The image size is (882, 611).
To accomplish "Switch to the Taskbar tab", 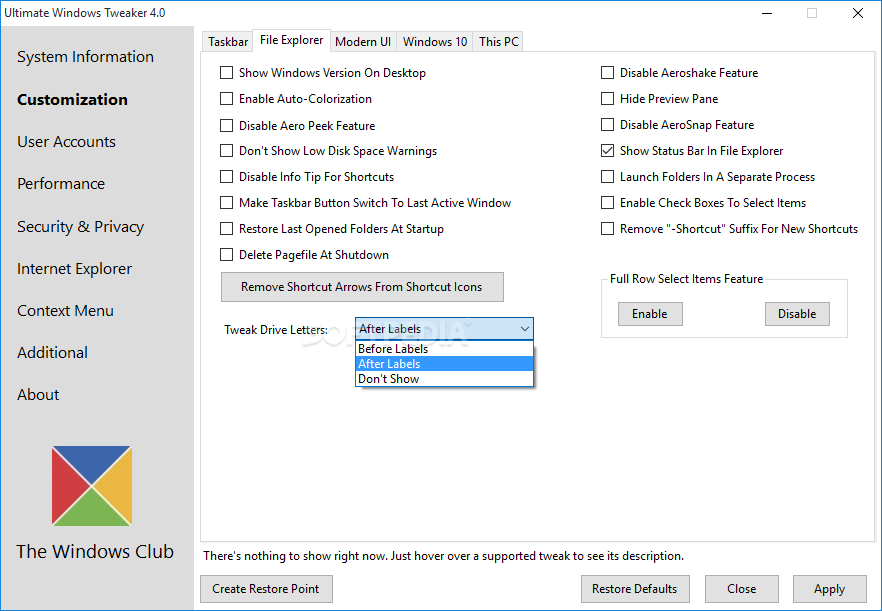I will pyautogui.click(x=228, y=42).
